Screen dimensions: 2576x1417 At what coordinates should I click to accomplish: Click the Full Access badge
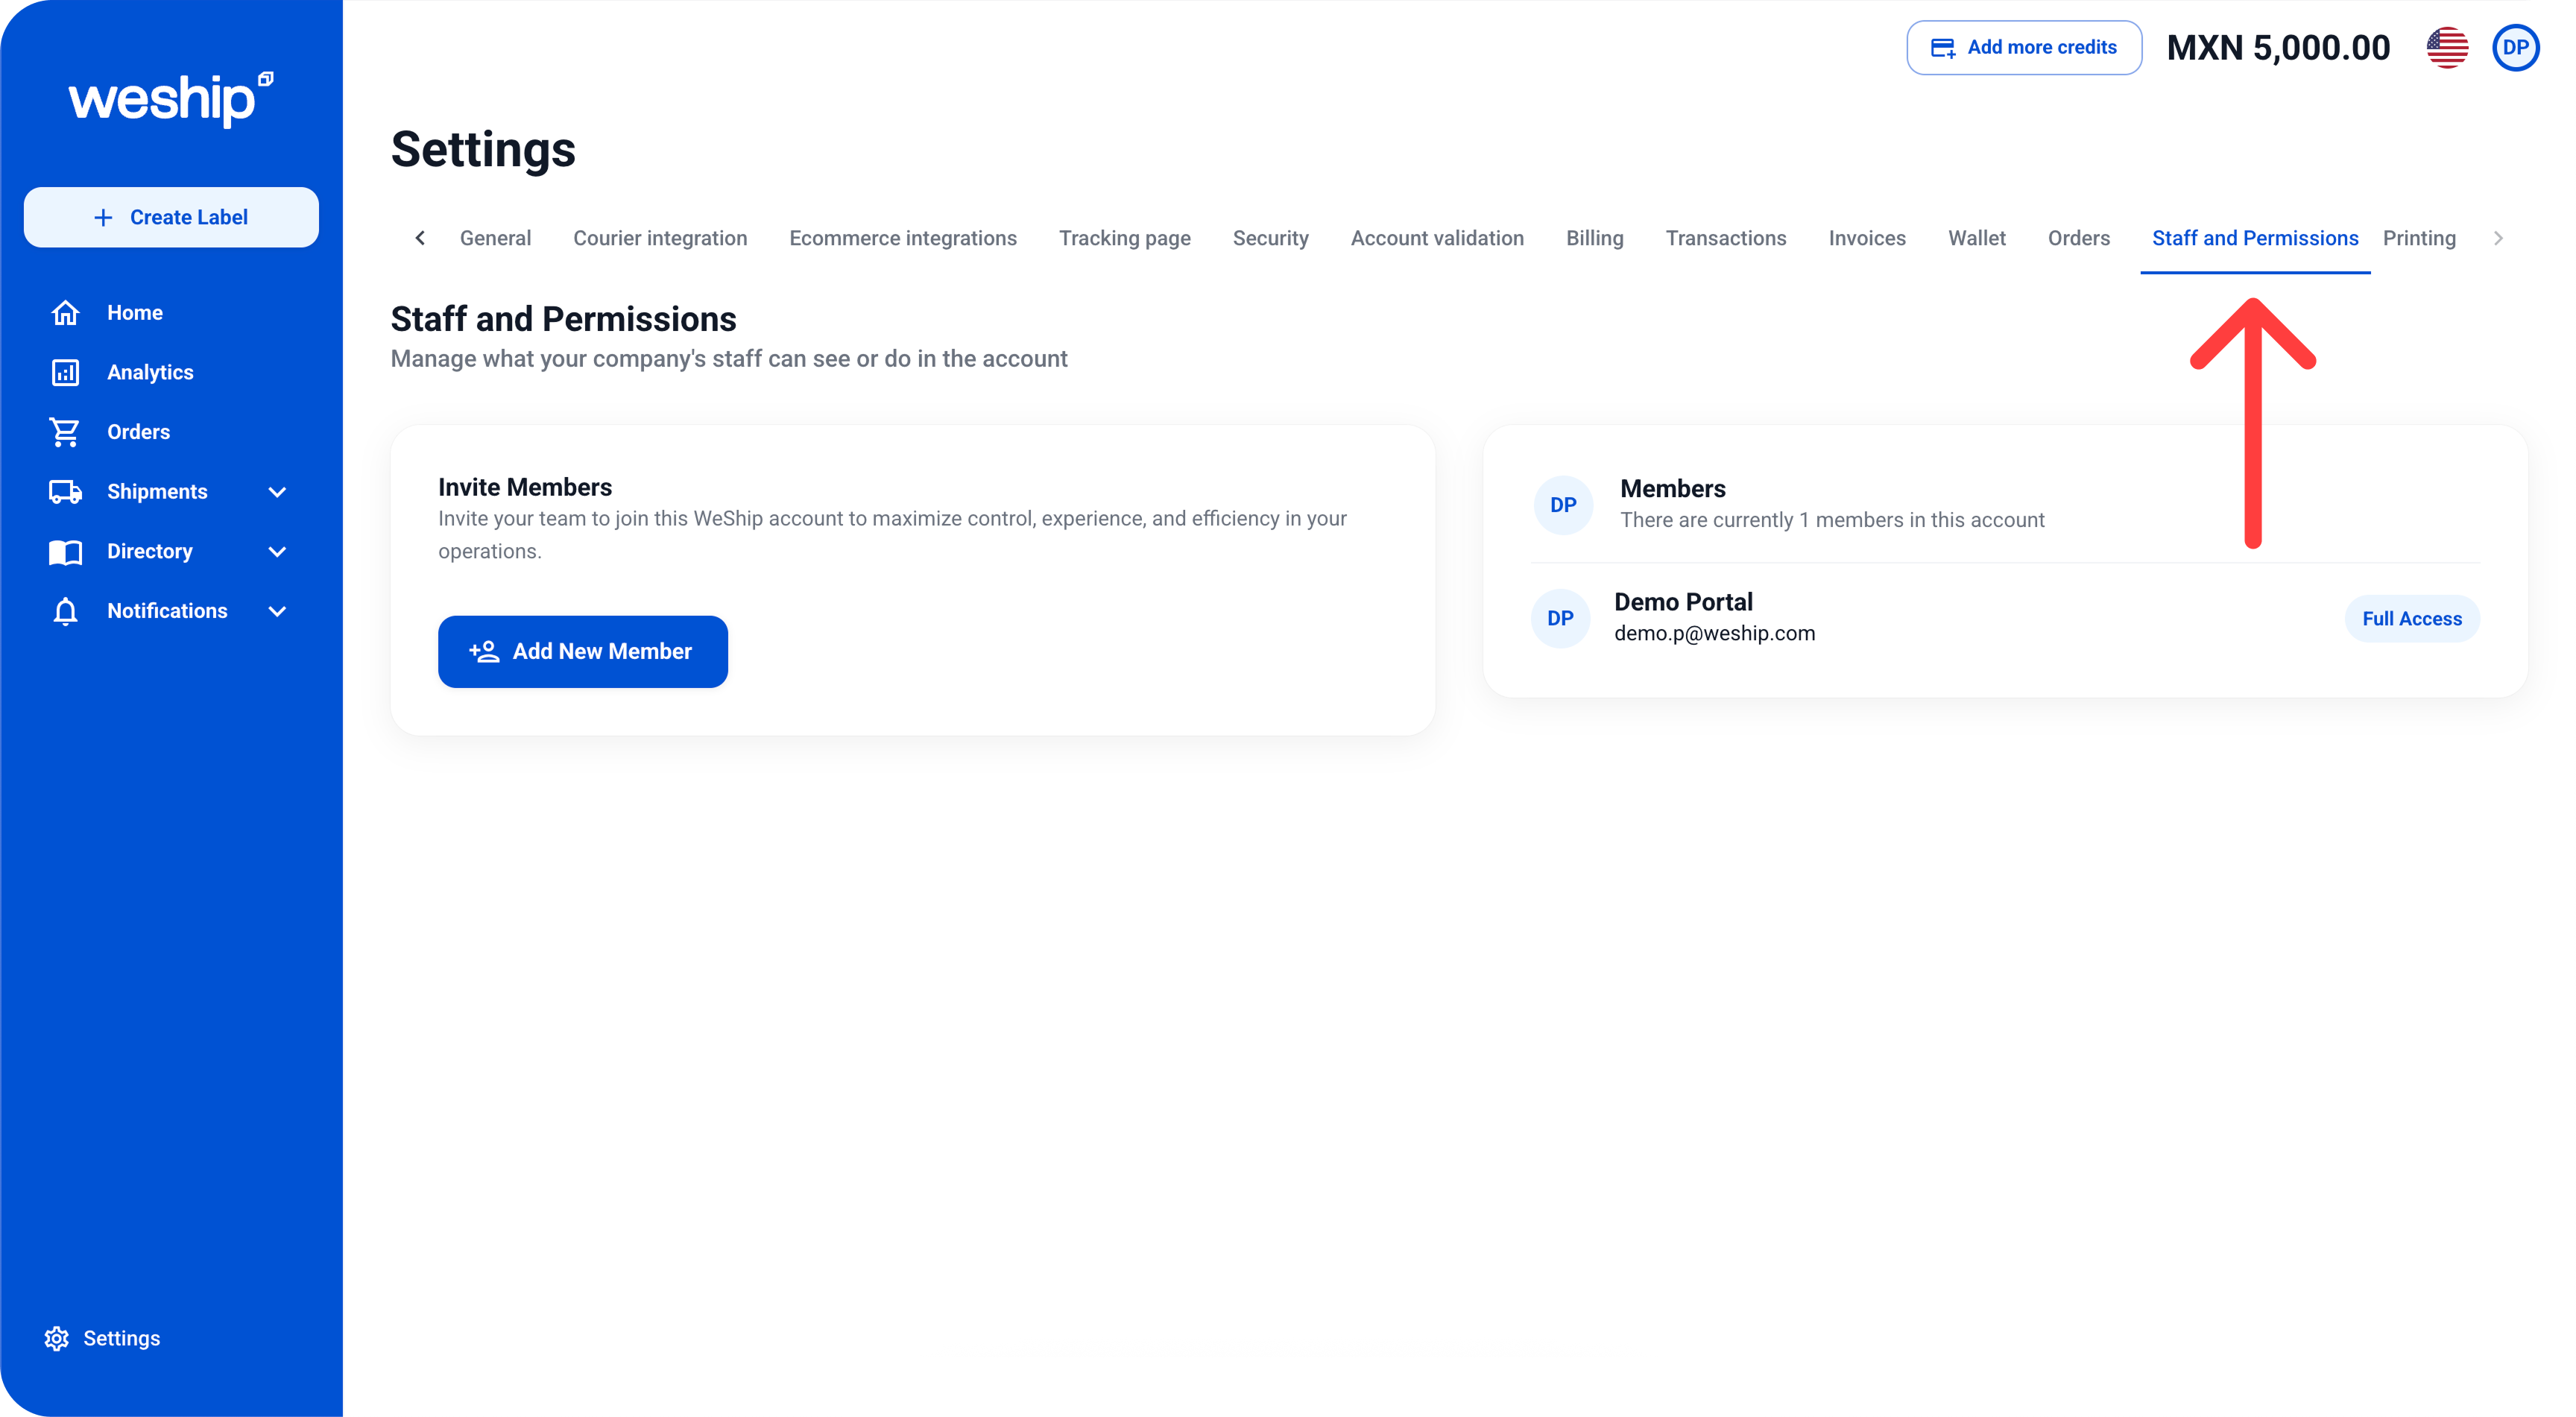(2412, 619)
